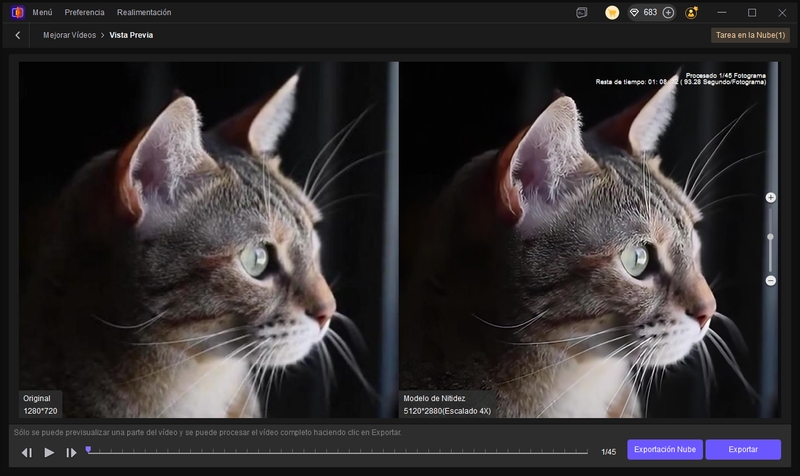The image size is (800, 476).
Task: Zoom out with the minus button
Action: (x=770, y=281)
